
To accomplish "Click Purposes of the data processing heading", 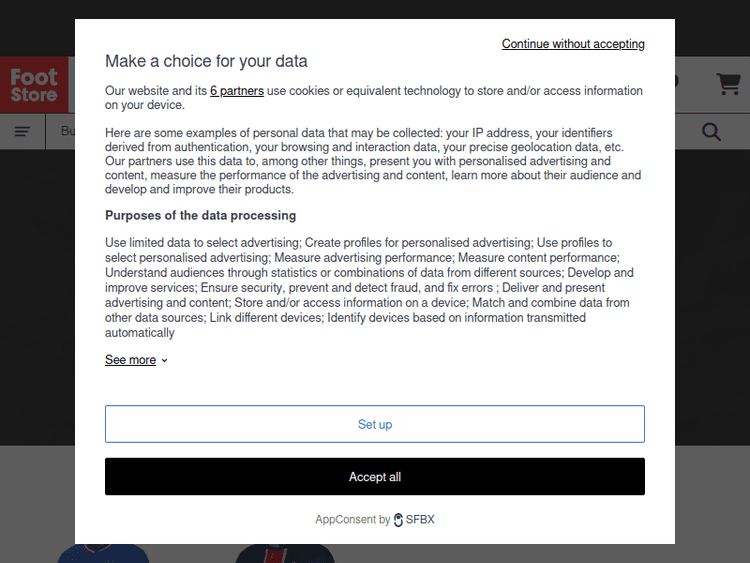I will point(200,216).
